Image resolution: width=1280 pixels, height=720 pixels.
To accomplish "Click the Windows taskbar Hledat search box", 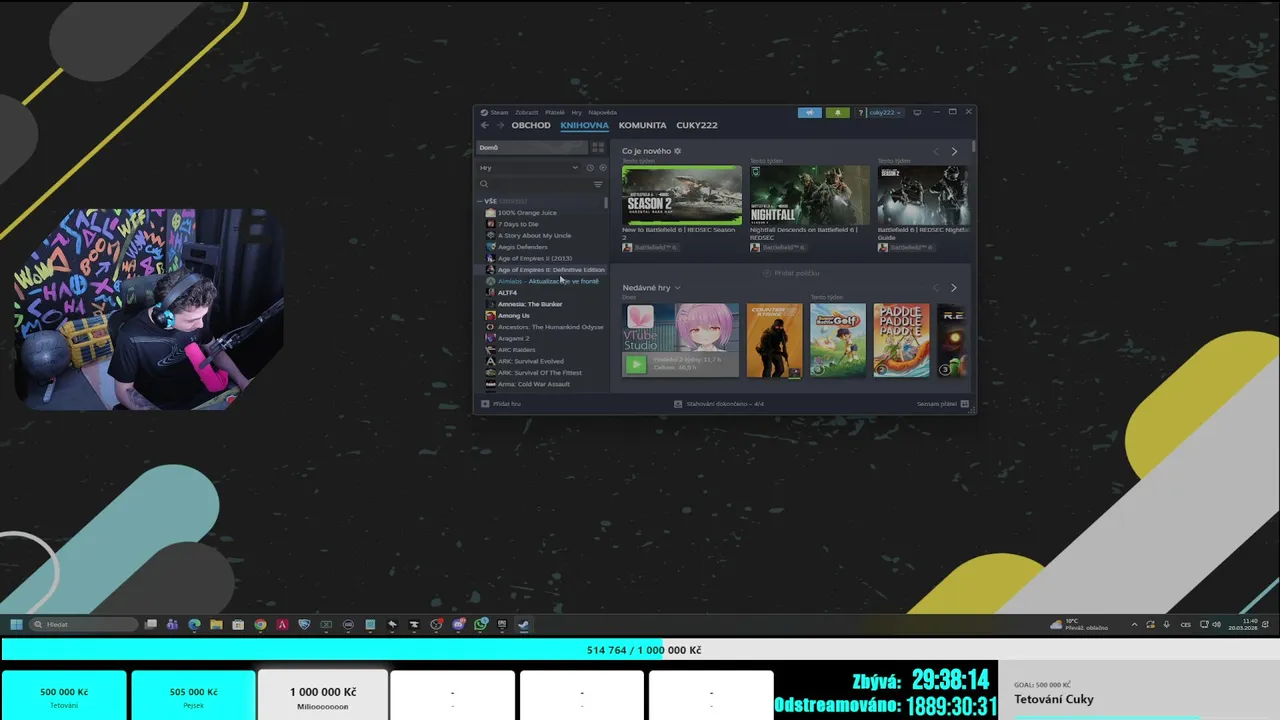I will pyautogui.click(x=83, y=625).
